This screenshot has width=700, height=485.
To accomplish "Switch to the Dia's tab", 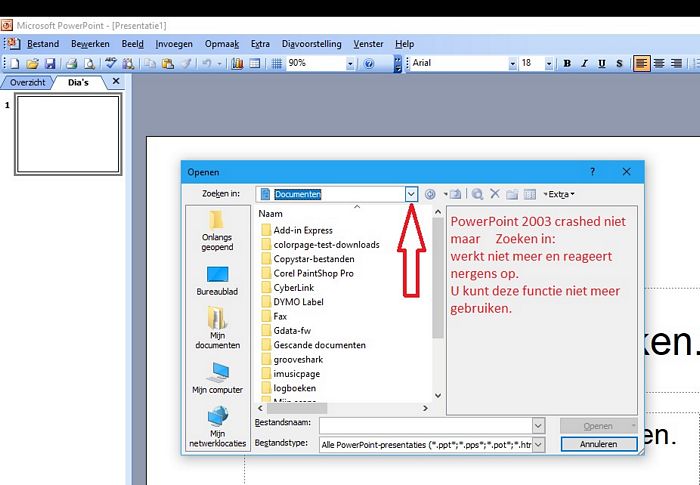I will [79, 82].
